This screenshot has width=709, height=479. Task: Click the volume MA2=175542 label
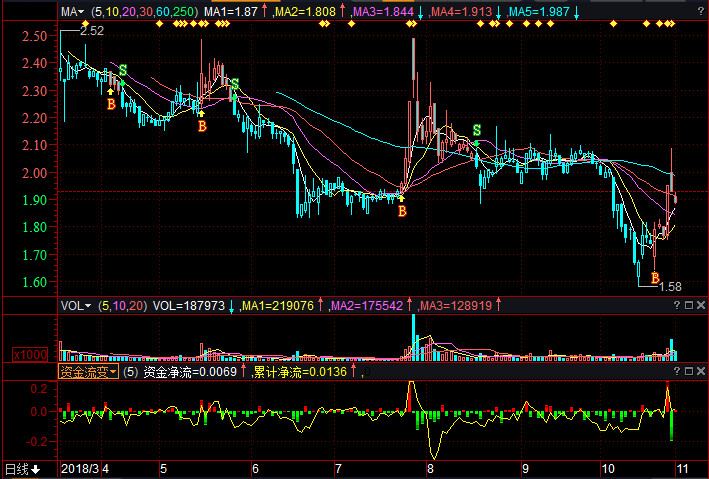367,306
